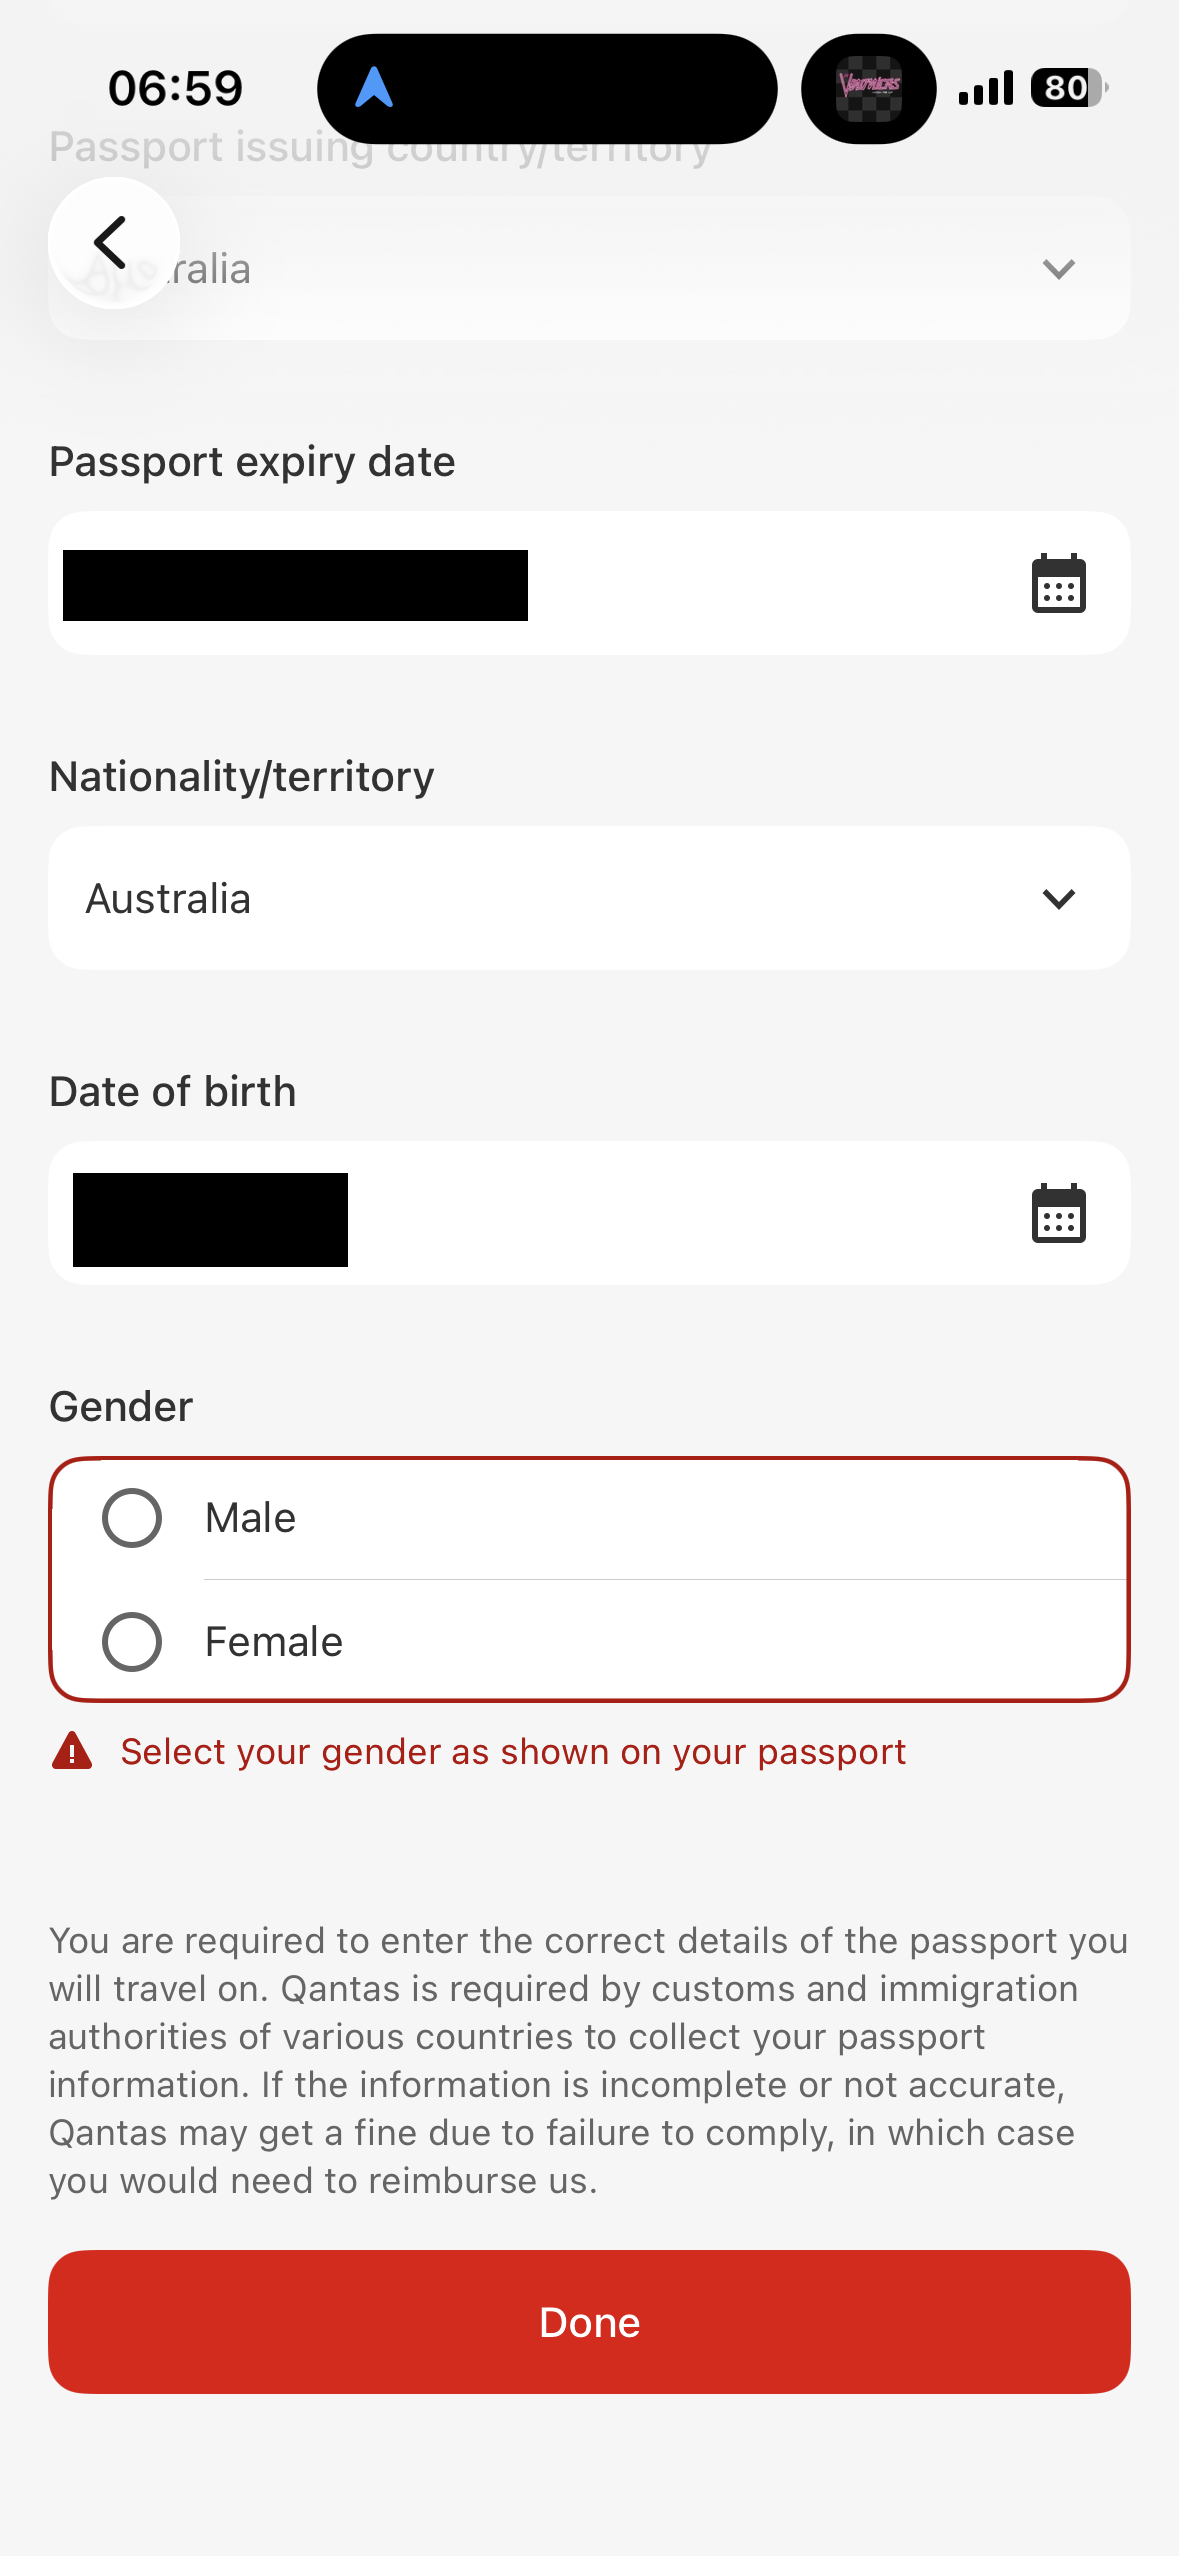The image size is (1179, 2556).
Task: Tap the cellular signal strength icon
Action: (x=985, y=88)
